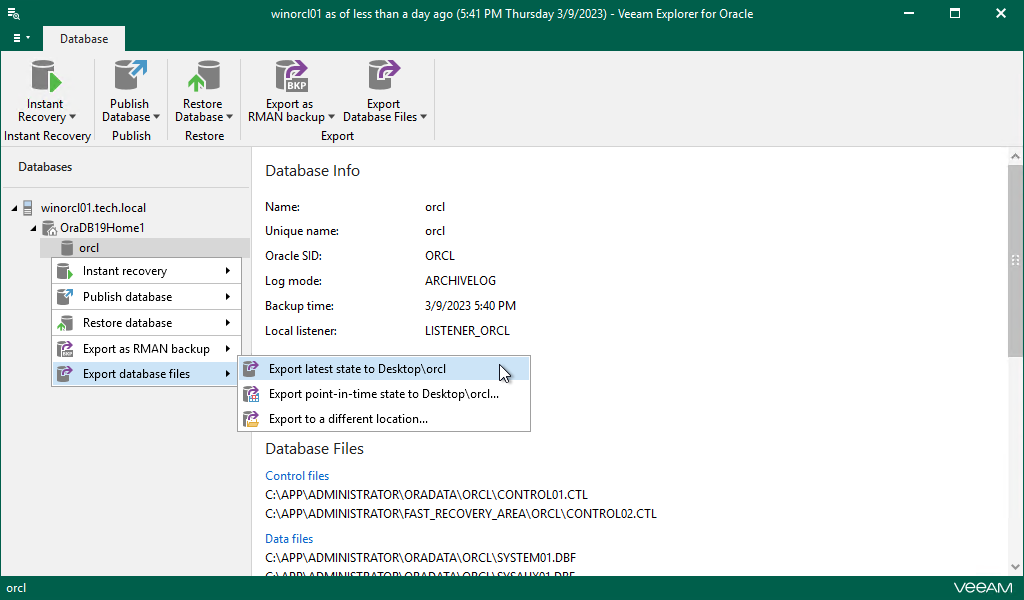Open the Export as RMAN backup submenu
Screen dimensions: 1024x600
(144, 349)
